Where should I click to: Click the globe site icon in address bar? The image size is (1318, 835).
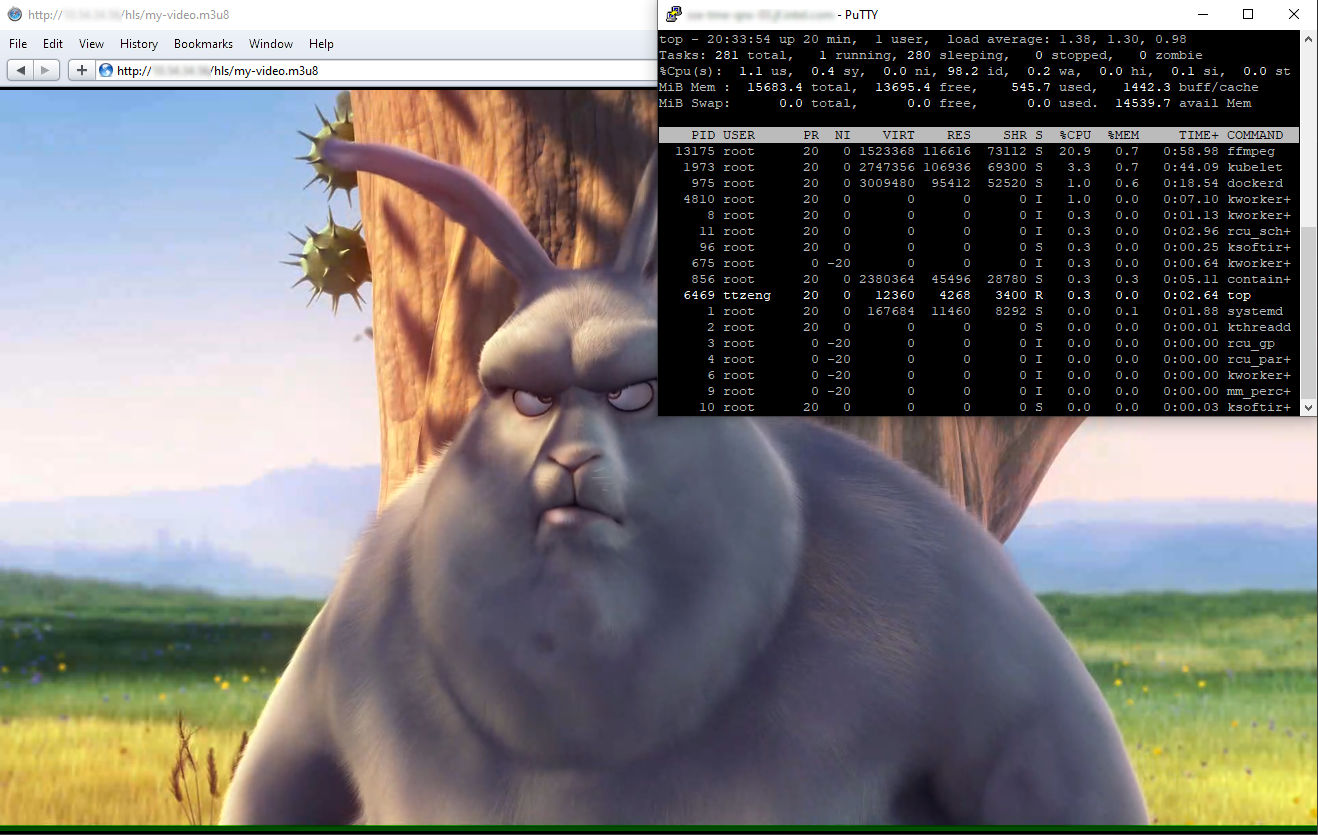[x=106, y=70]
